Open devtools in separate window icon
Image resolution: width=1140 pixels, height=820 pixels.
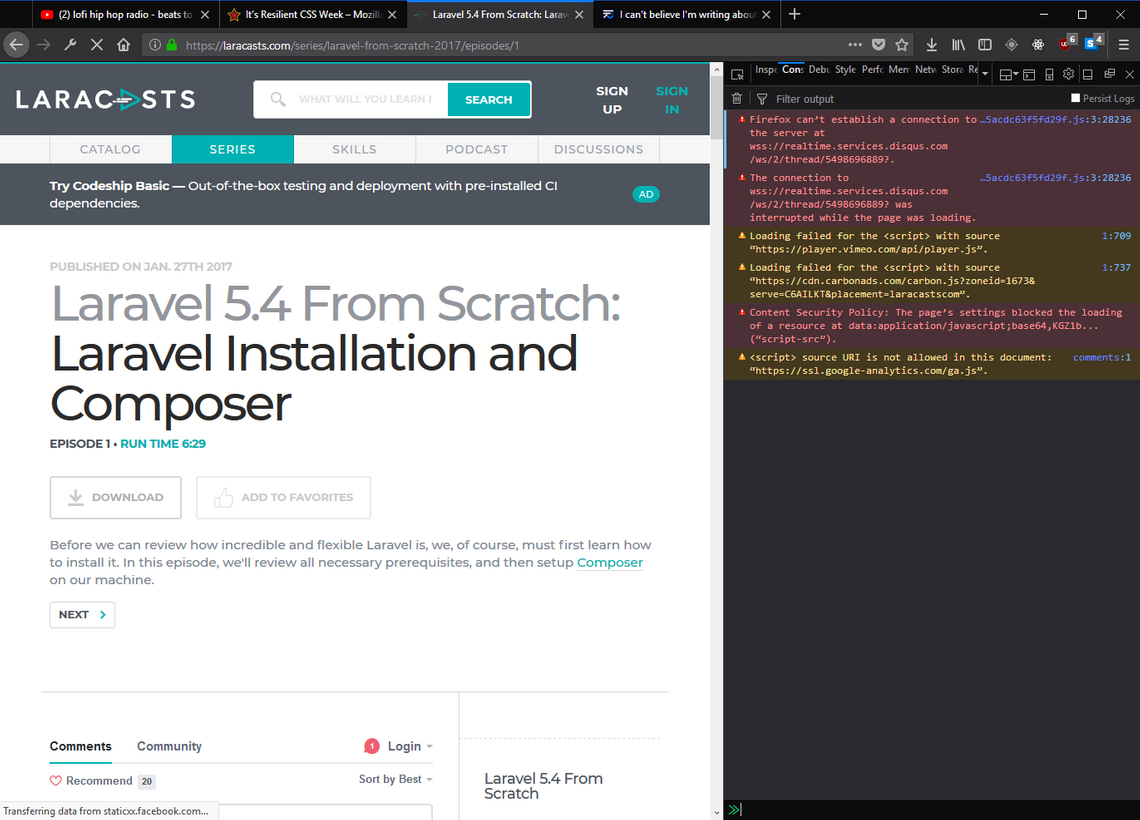[x=1109, y=74]
